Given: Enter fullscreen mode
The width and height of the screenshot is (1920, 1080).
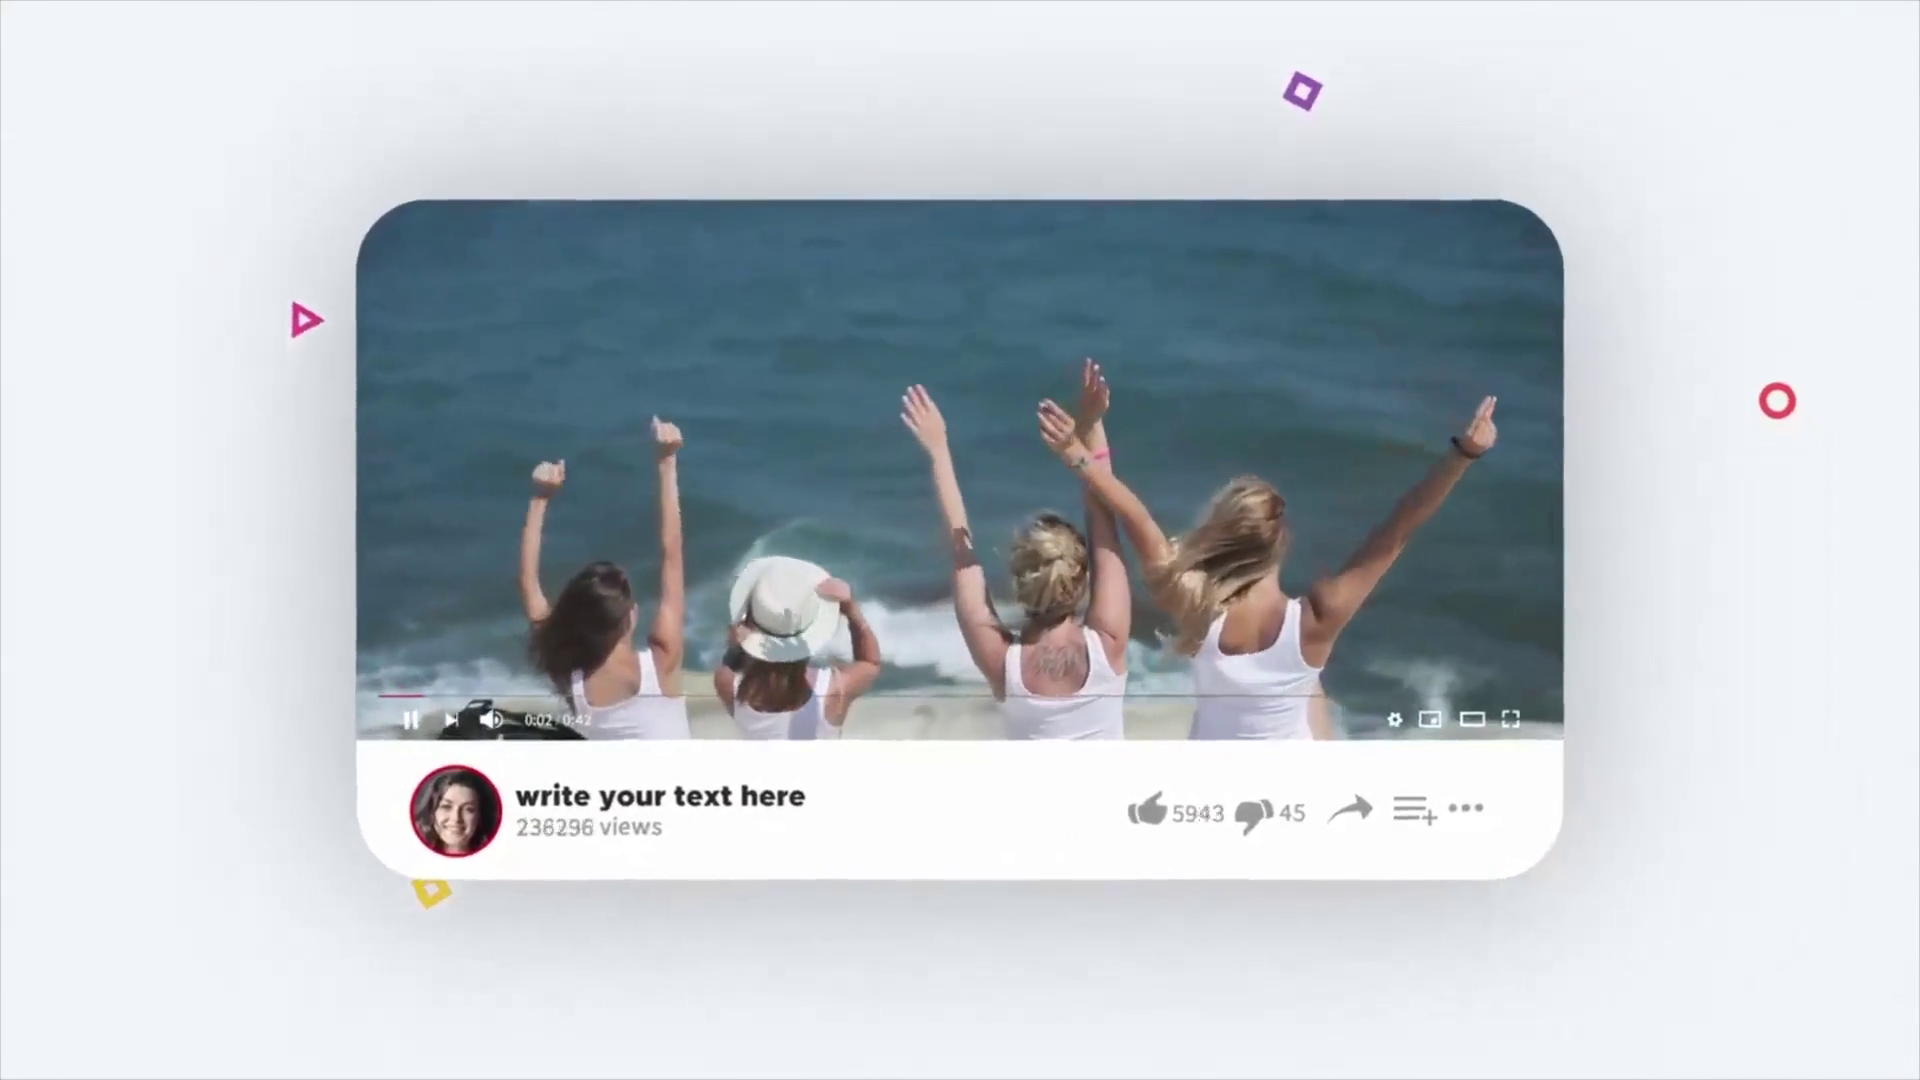Looking at the screenshot, I should pos(1511,720).
